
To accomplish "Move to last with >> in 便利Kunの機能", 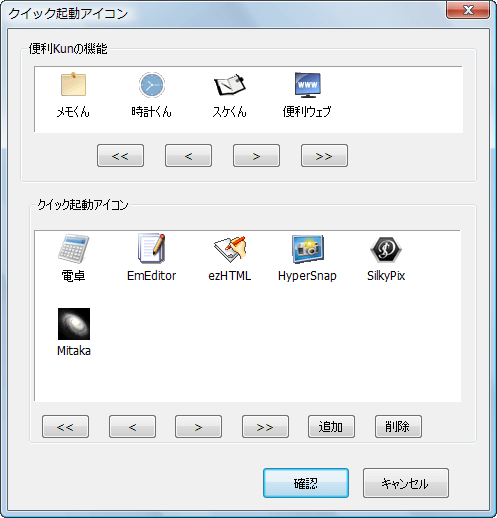I will [324, 156].
